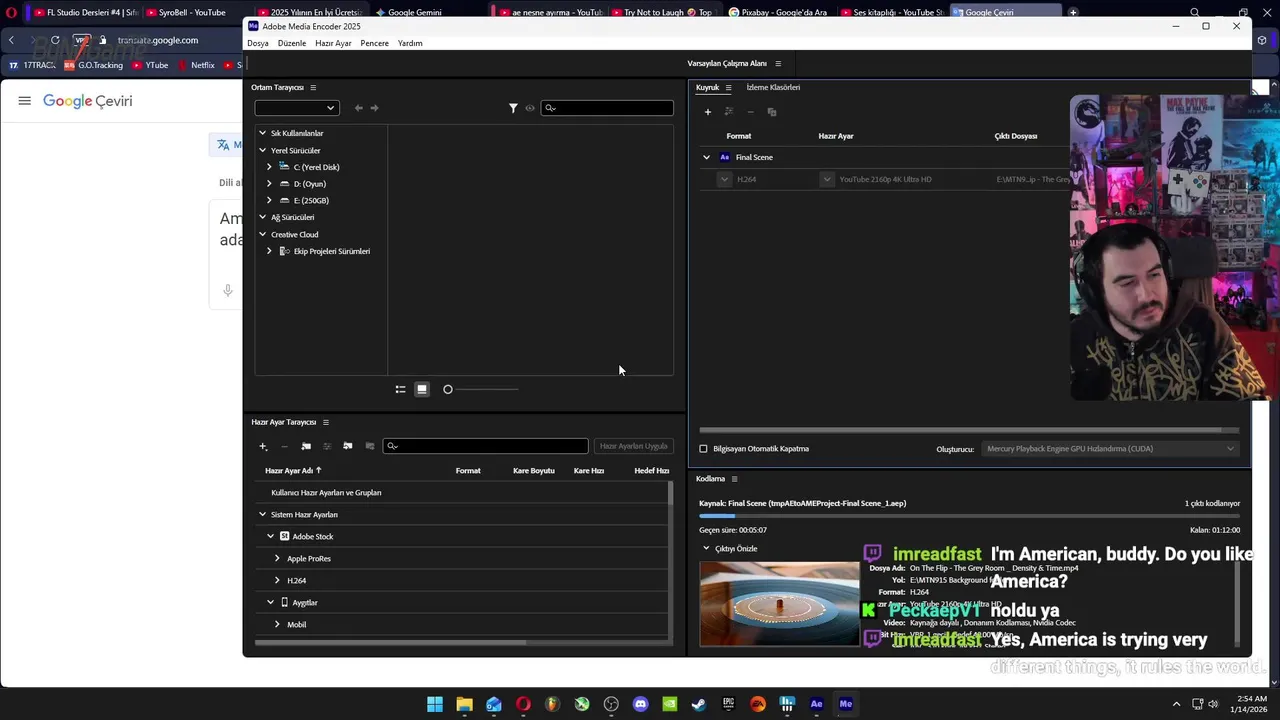Expand the E: (250GB) drive
1280x720 pixels.
[269, 200]
